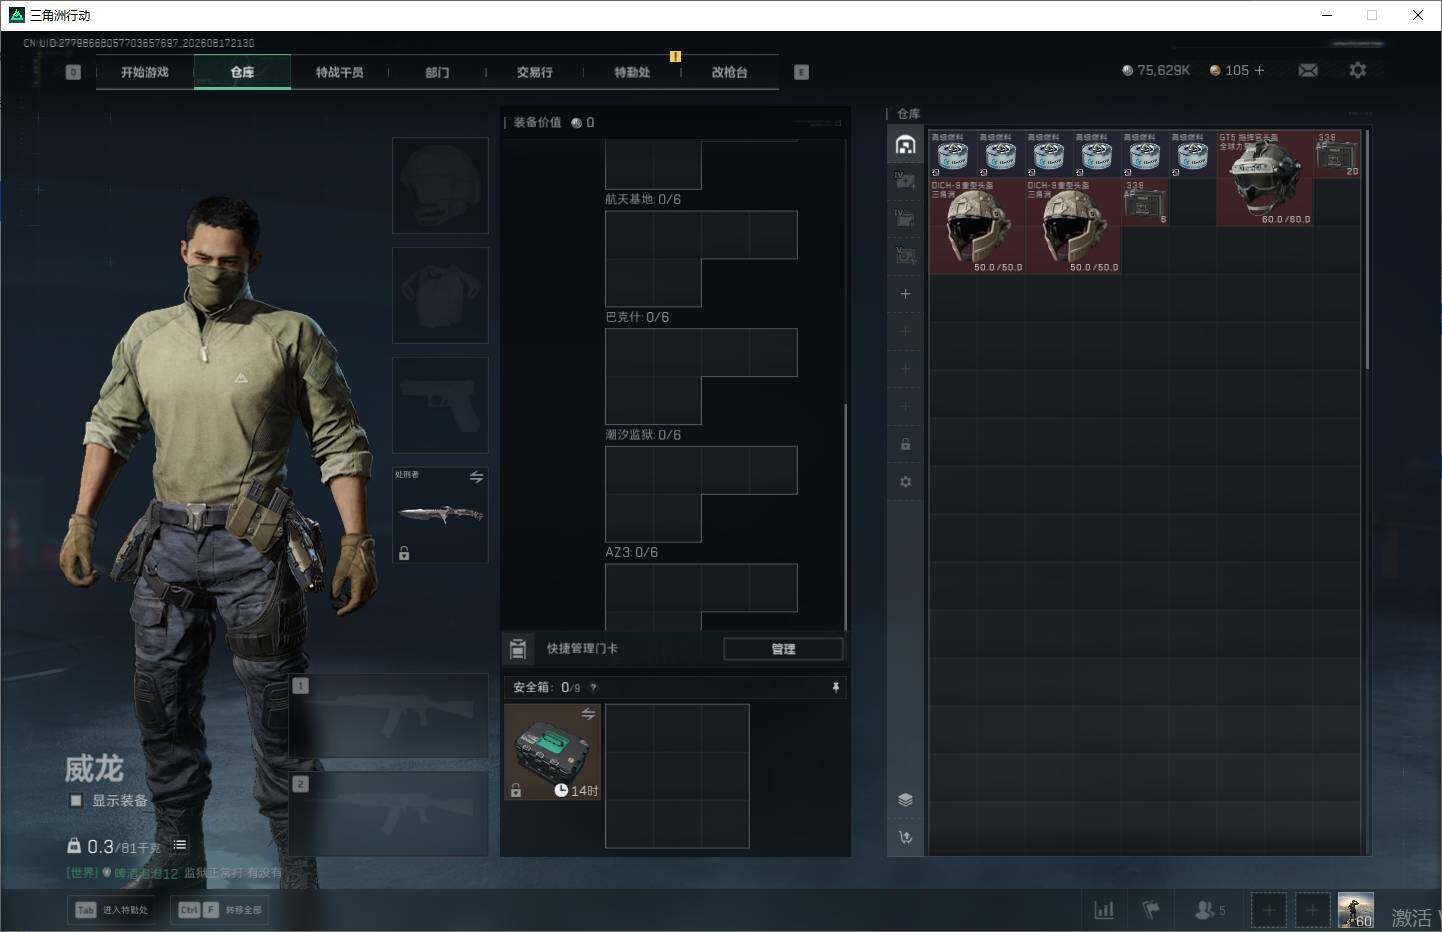Click the CN UID text line

(139, 43)
